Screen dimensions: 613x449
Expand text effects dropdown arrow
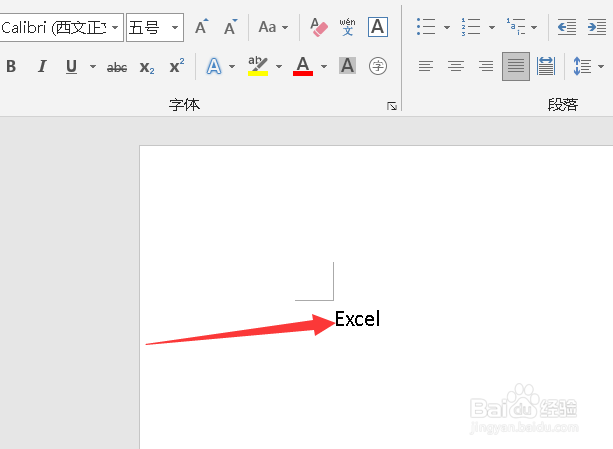pyautogui.click(x=232, y=66)
